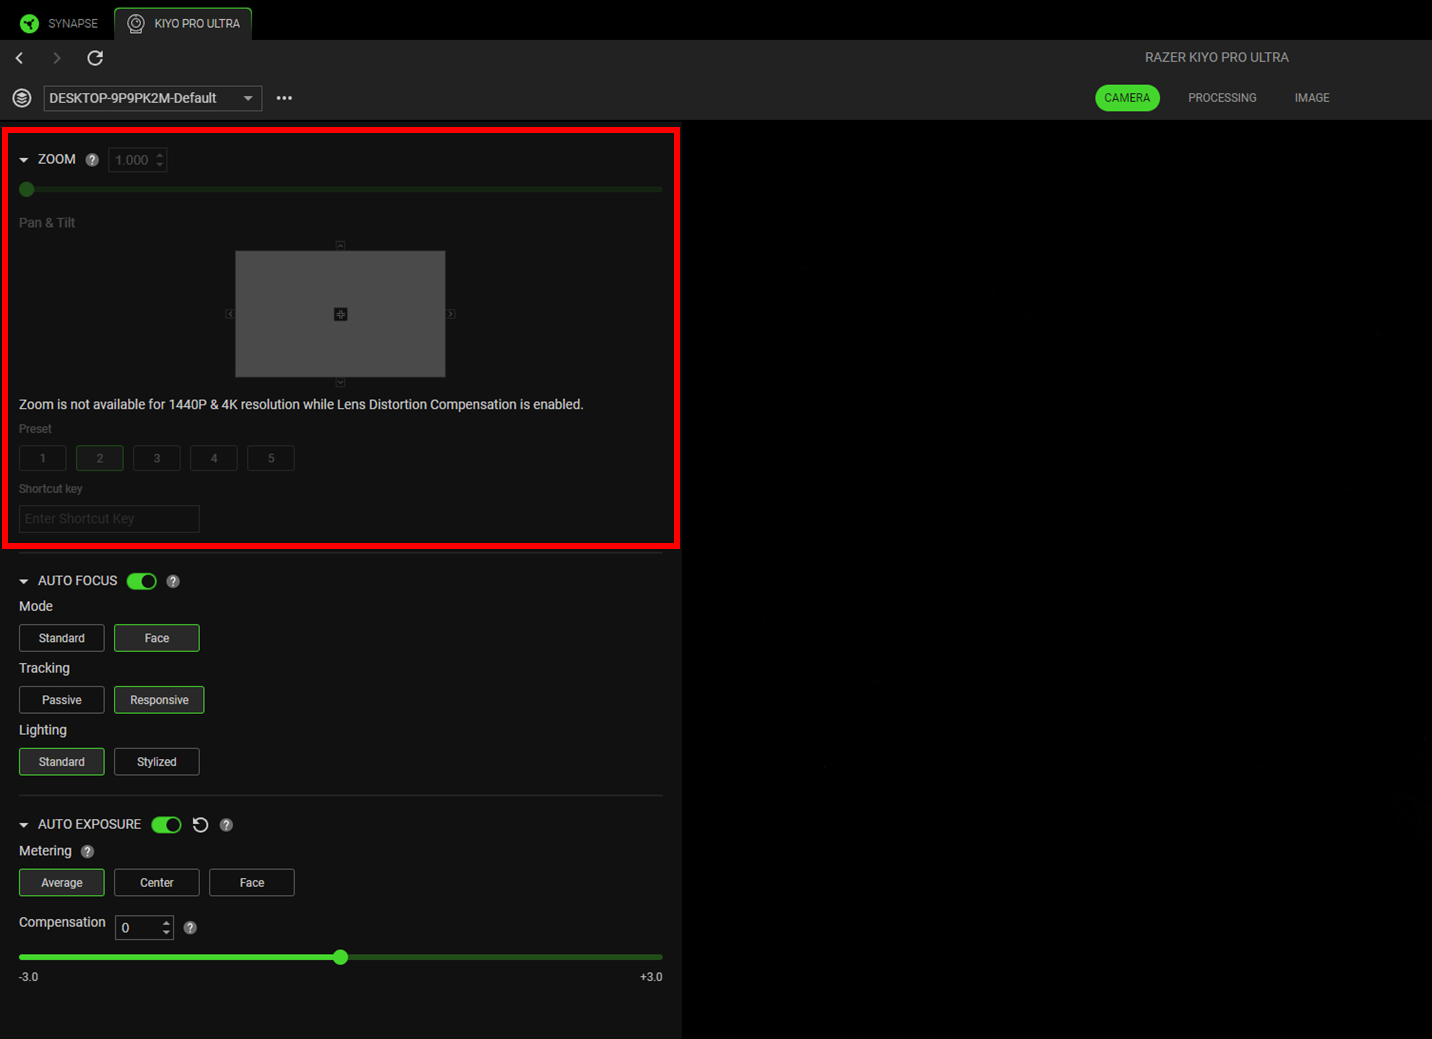Click the ZOOM help question mark icon
The height and width of the screenshot is (1039, 1432).
[92, 159]
